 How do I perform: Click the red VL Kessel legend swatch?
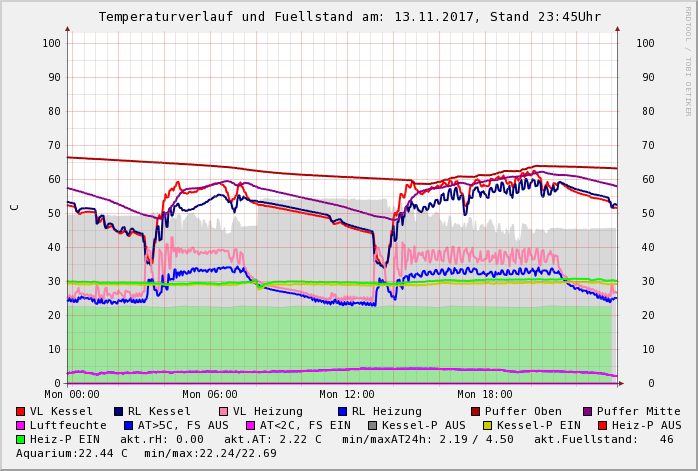(21, 411)
